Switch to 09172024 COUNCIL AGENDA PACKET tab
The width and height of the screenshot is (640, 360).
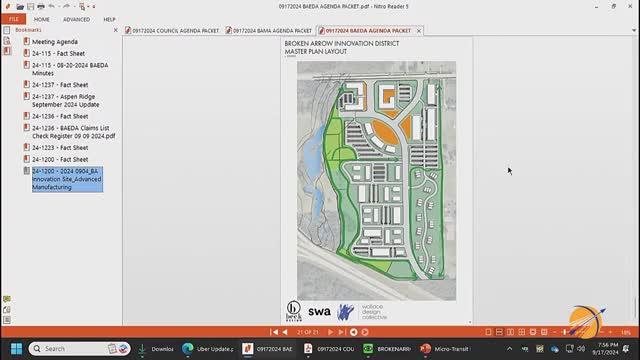pos(172,31)
